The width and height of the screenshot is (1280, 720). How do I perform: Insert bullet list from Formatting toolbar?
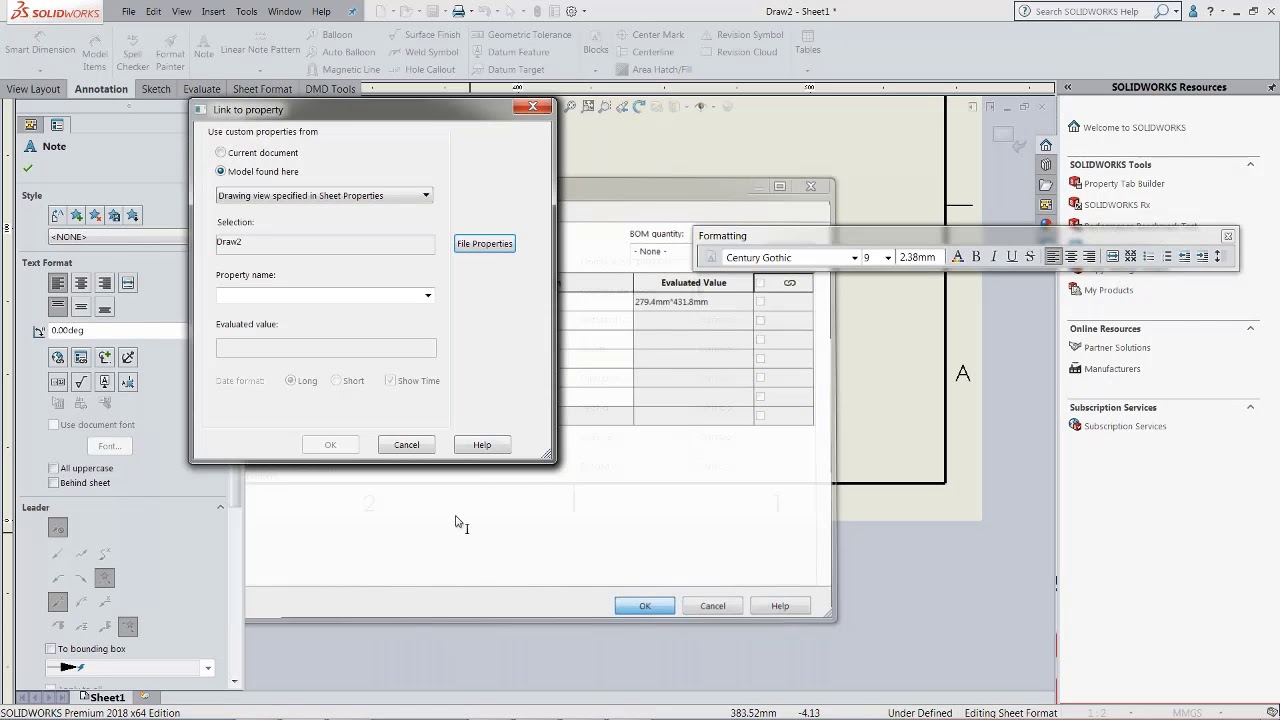(x=1149, y=257)
